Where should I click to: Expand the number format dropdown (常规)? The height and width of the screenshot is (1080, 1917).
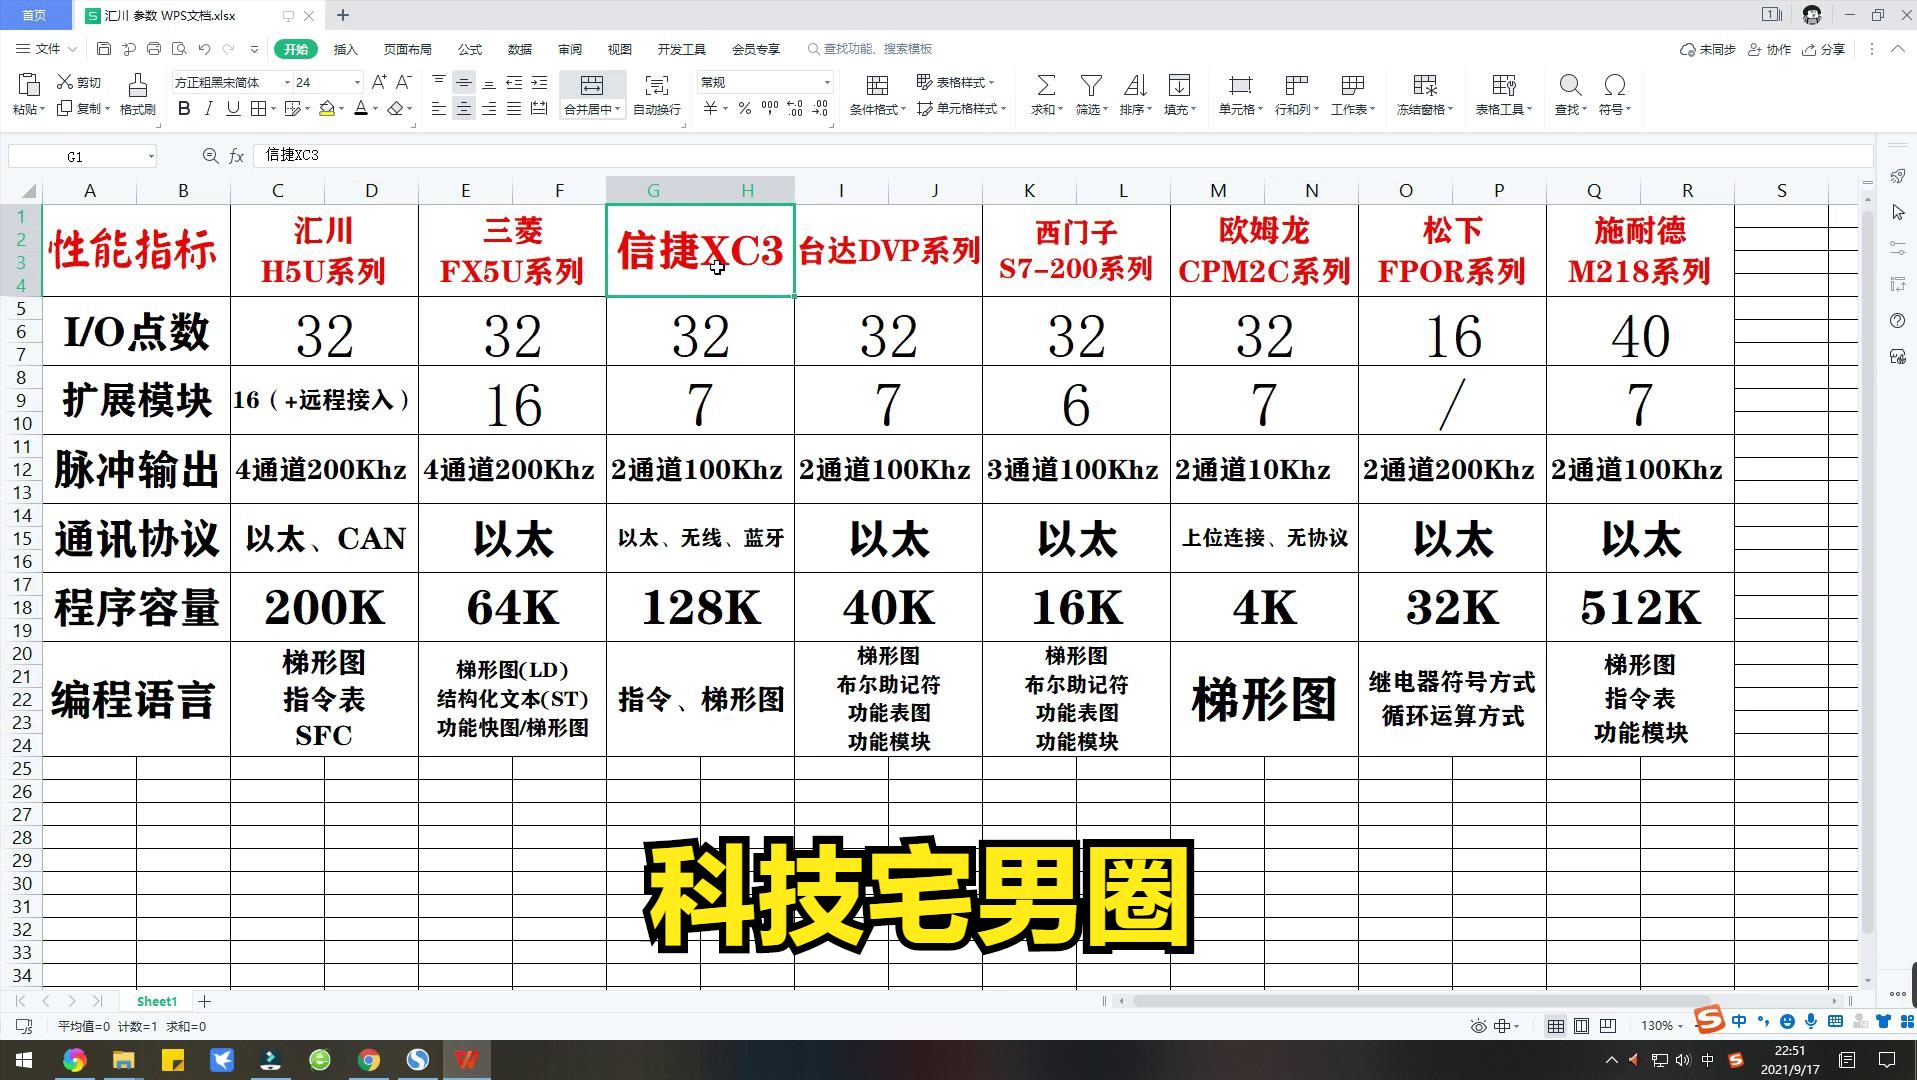click(827, 83)
